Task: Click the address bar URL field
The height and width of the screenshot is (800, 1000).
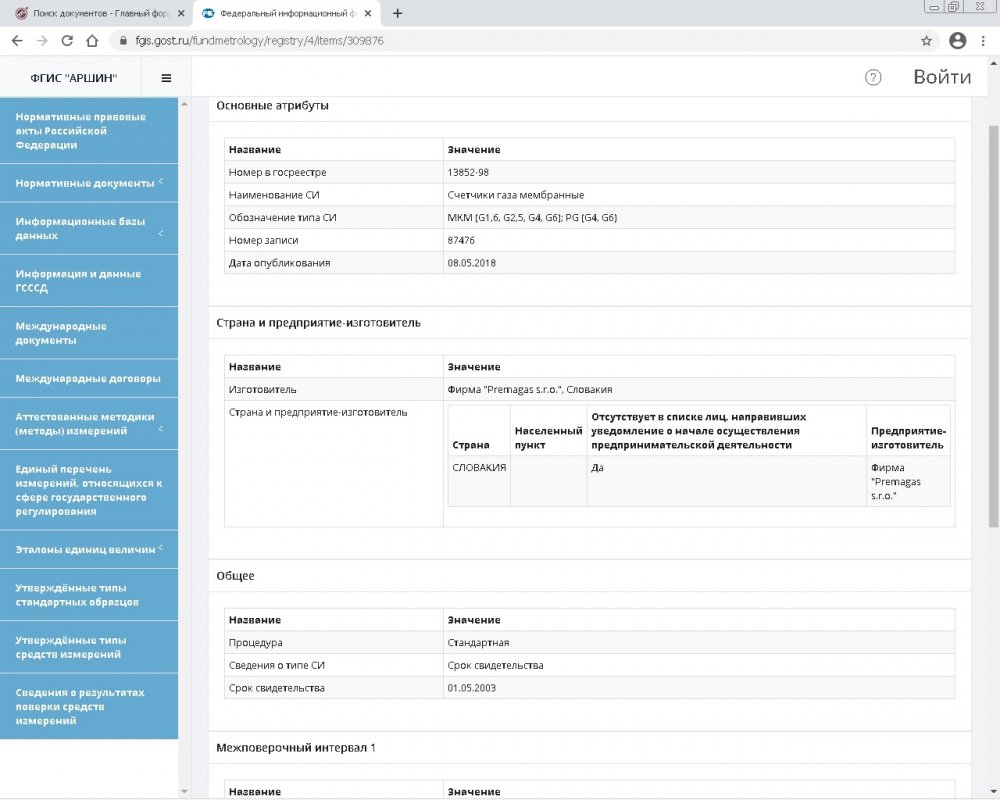Action: (500, 41)
